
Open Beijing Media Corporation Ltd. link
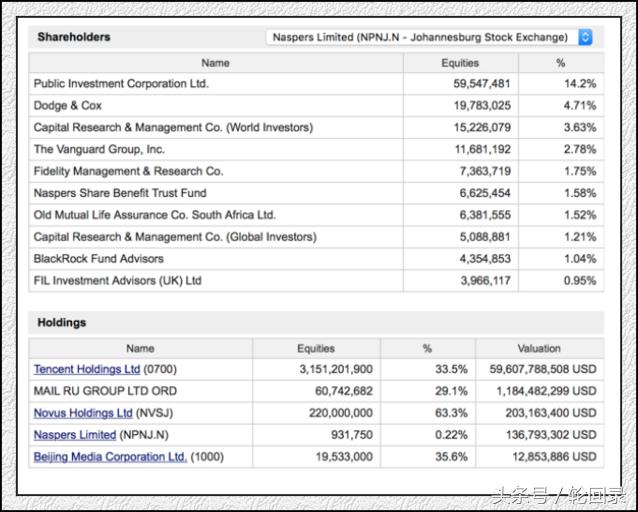(110, 457)
